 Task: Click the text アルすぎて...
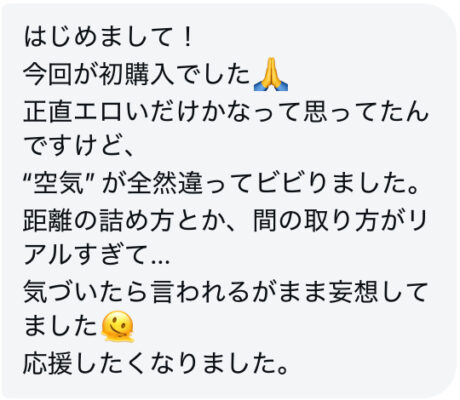coord(86,256)
